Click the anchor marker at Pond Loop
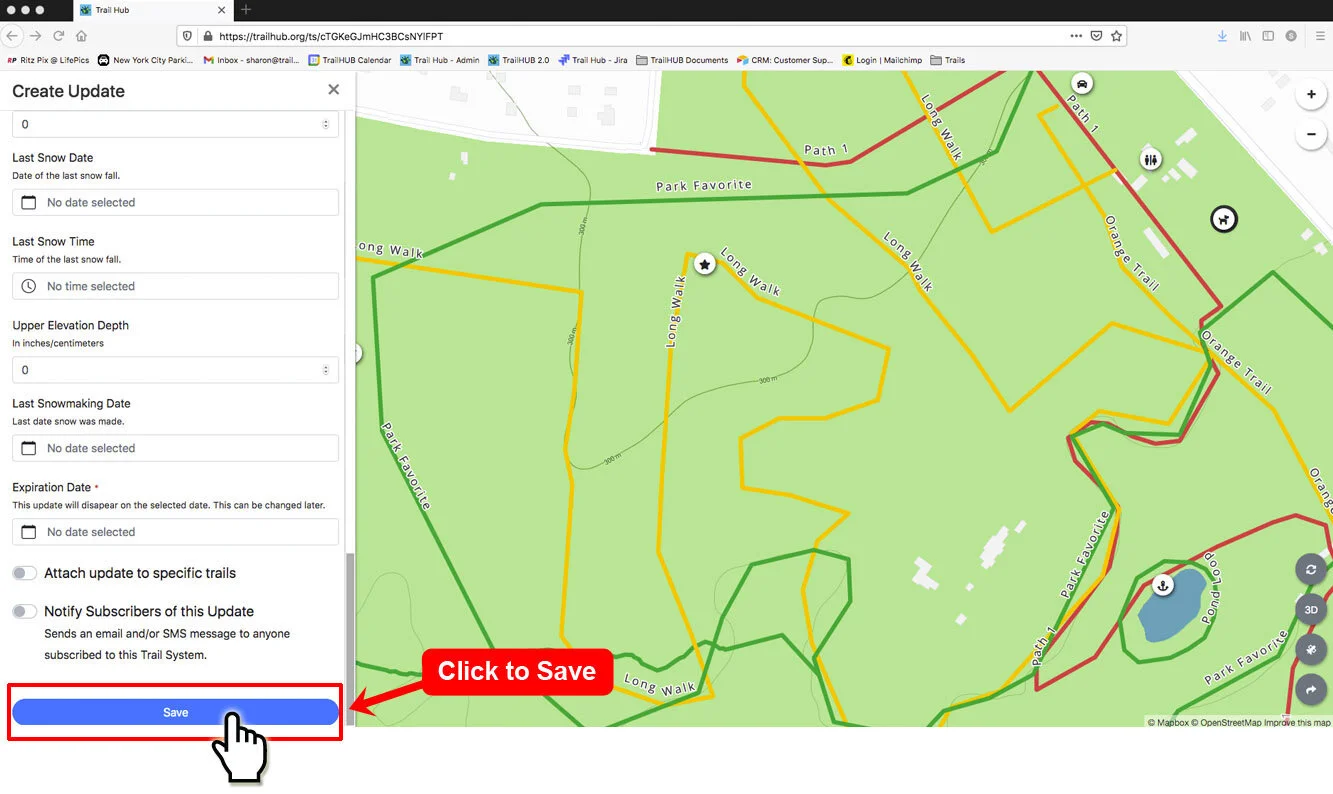 pyautogui.click(x=1162, y=584)
